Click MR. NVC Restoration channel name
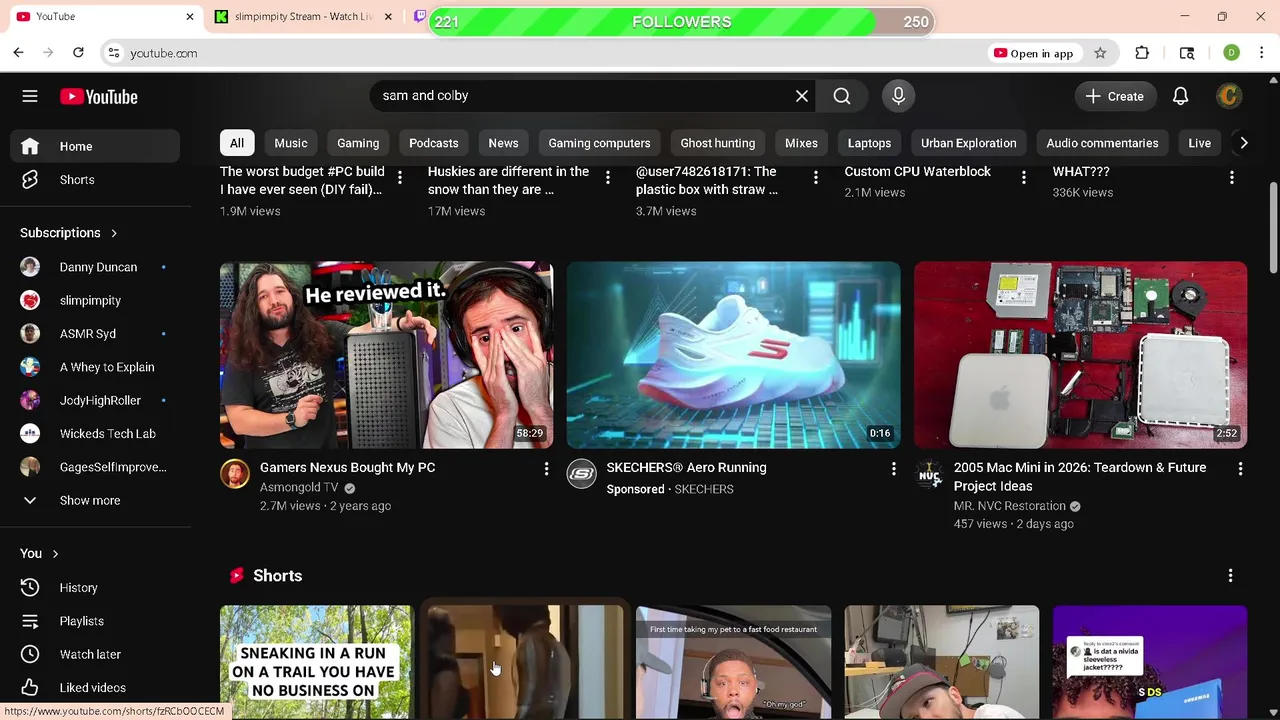 click(1009, 506)
